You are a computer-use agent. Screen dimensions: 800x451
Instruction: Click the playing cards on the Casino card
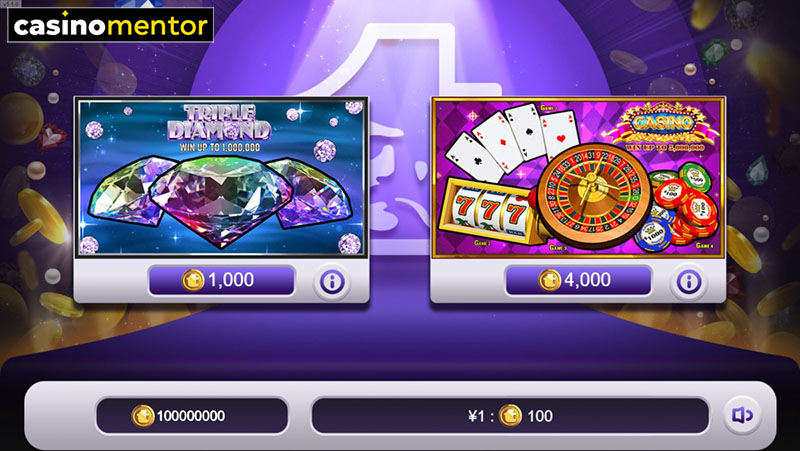(512, 141)
